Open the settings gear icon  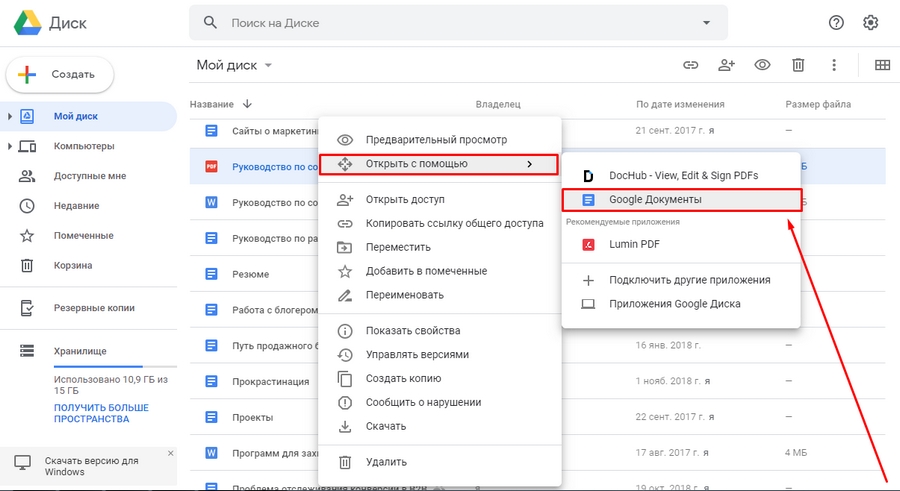click(871, 22)
